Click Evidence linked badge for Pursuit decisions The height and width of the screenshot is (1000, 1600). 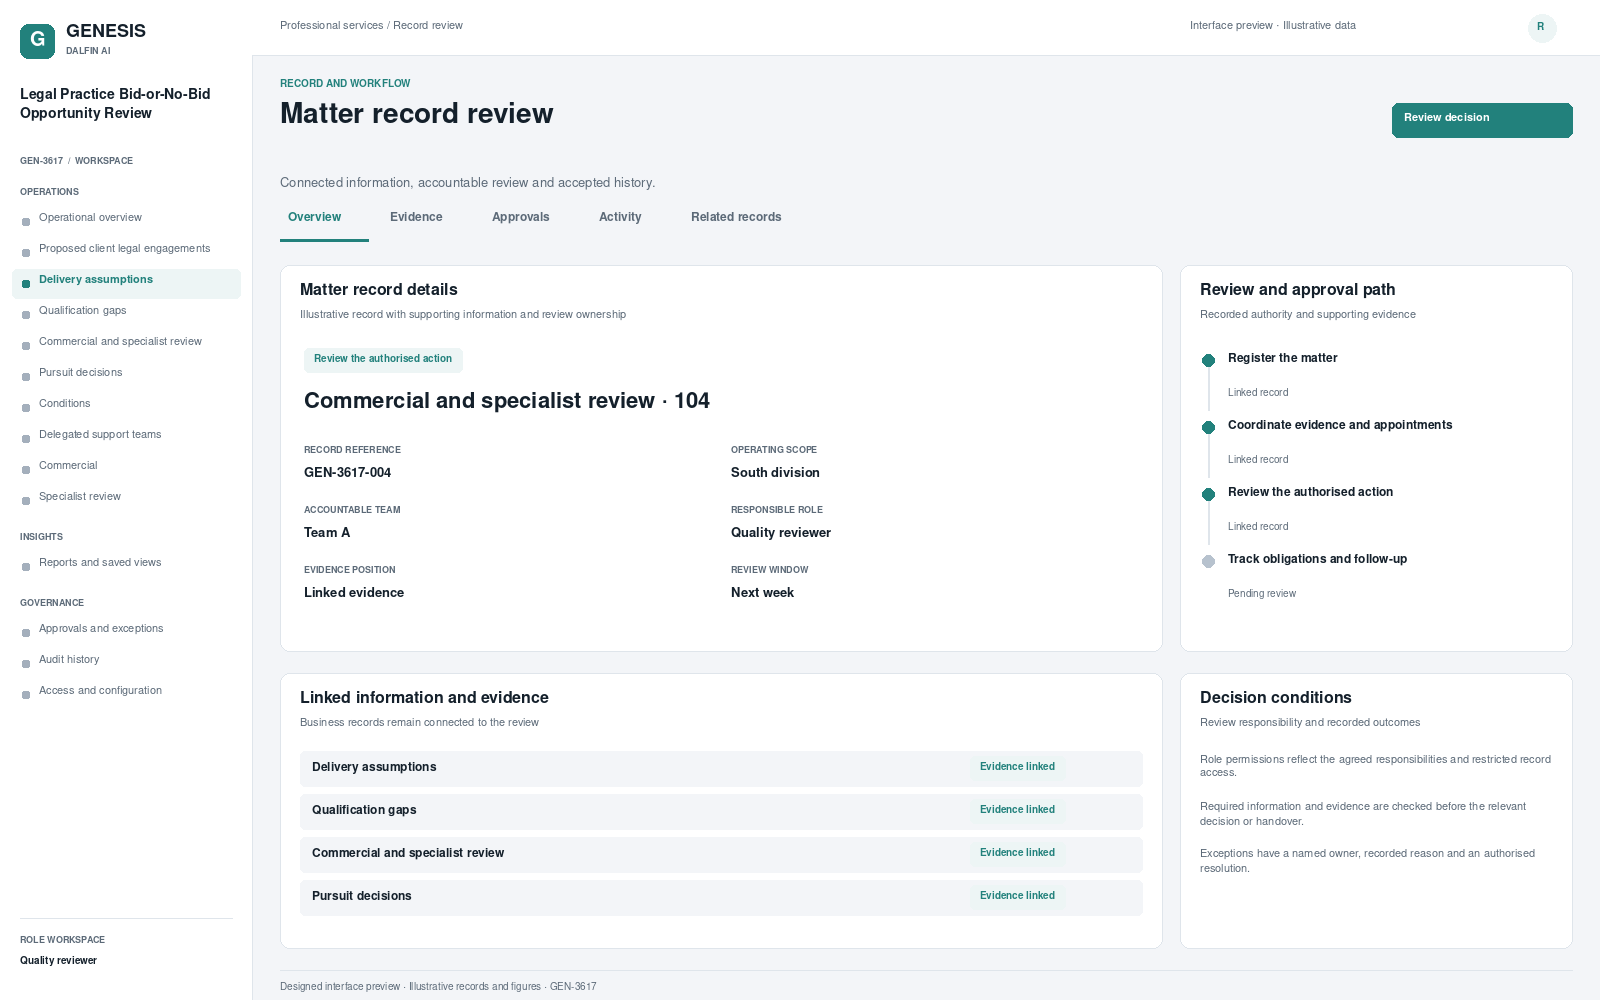pos(1017,896)
